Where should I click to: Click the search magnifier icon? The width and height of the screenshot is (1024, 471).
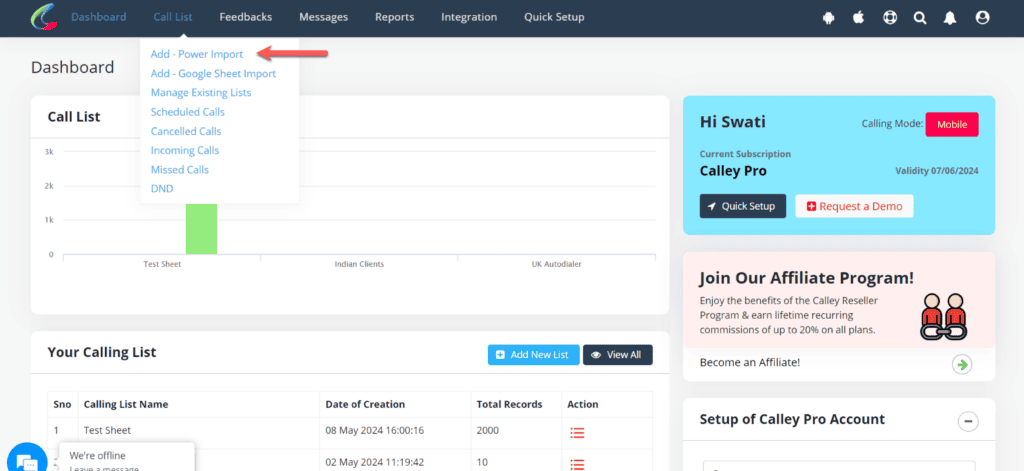coord(920,17)
